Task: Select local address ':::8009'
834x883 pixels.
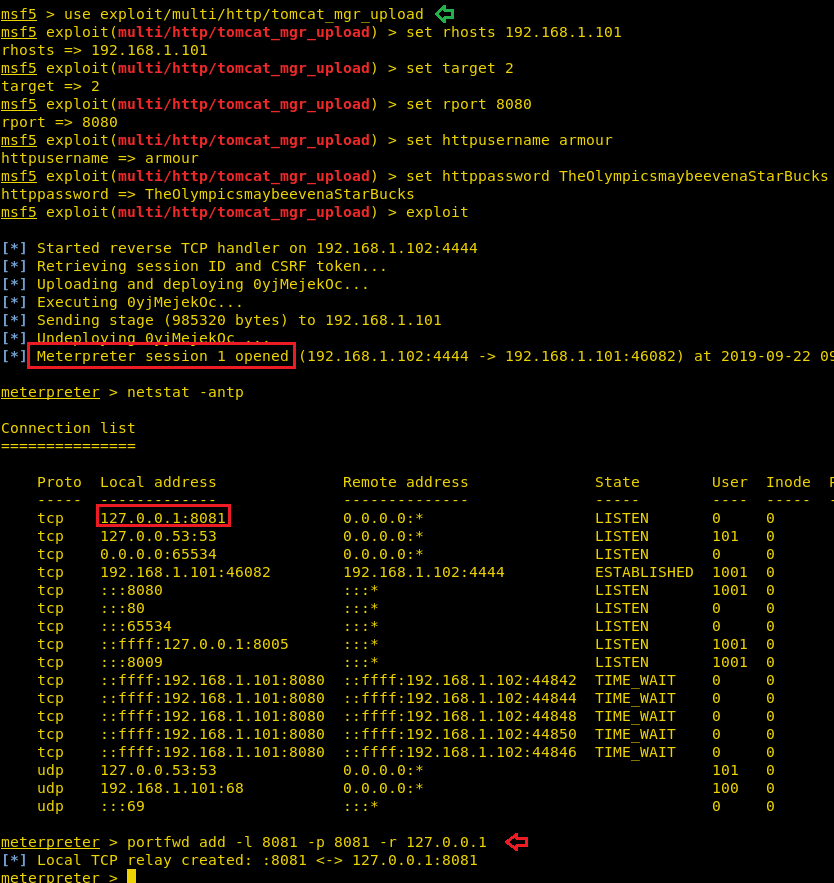Action: point(131,662)
